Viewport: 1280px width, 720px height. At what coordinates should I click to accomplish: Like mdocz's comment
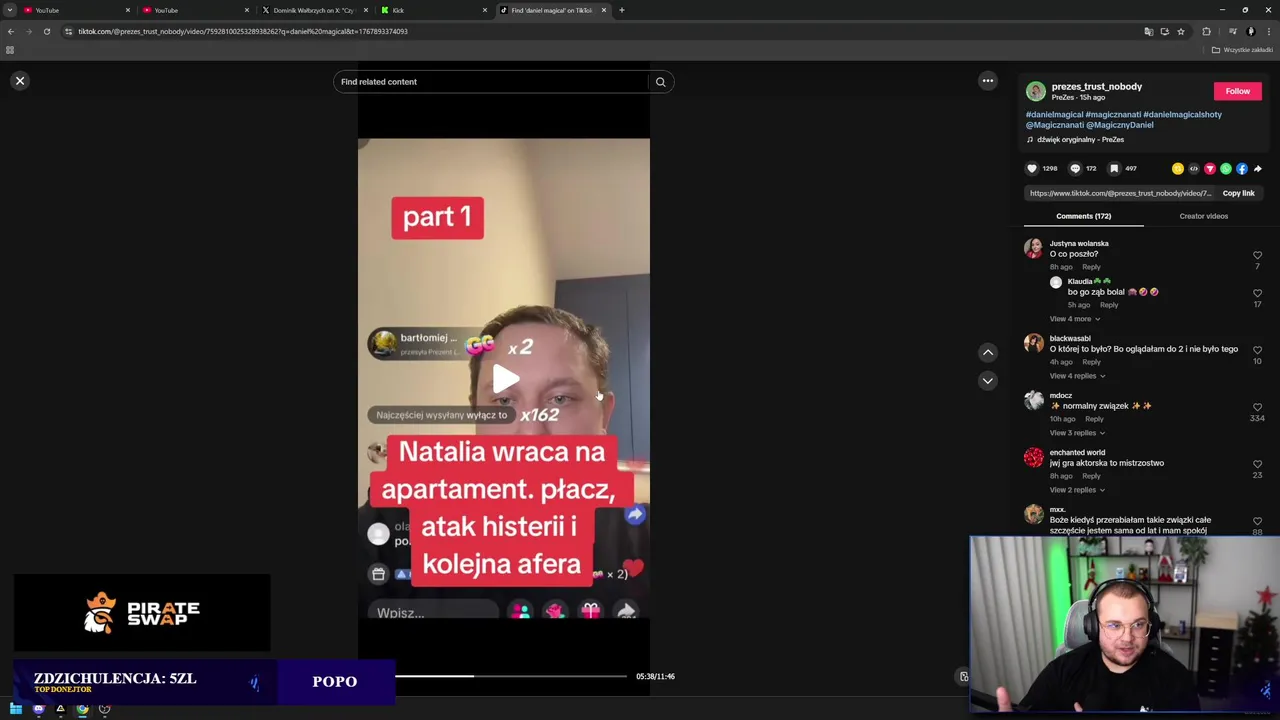coord(1257,408)
